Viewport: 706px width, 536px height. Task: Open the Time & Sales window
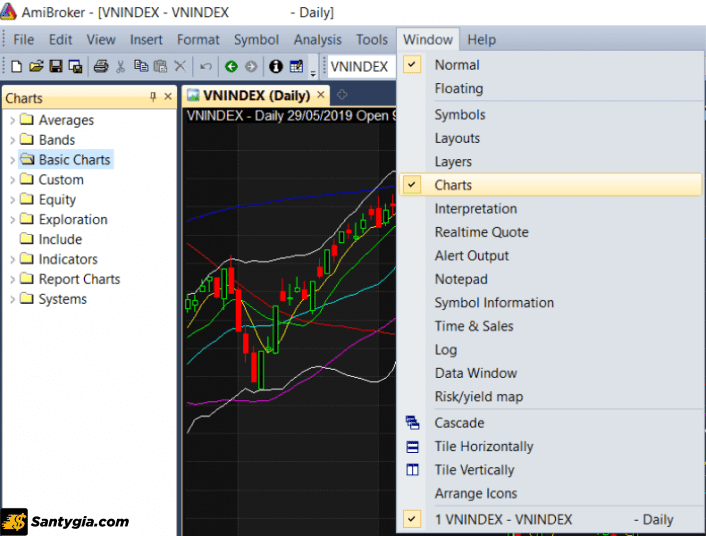pos(550,326)
